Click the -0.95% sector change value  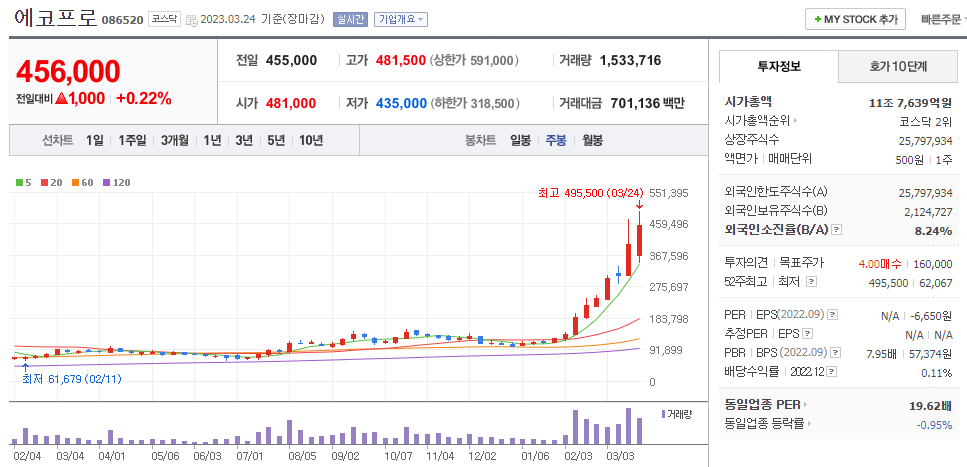tap(934, 424)
